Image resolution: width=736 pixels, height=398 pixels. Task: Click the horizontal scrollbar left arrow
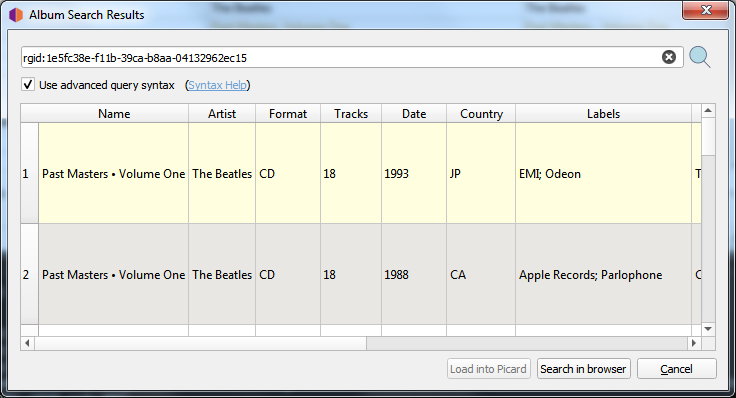pyautogui.click(x=27, y=343)
